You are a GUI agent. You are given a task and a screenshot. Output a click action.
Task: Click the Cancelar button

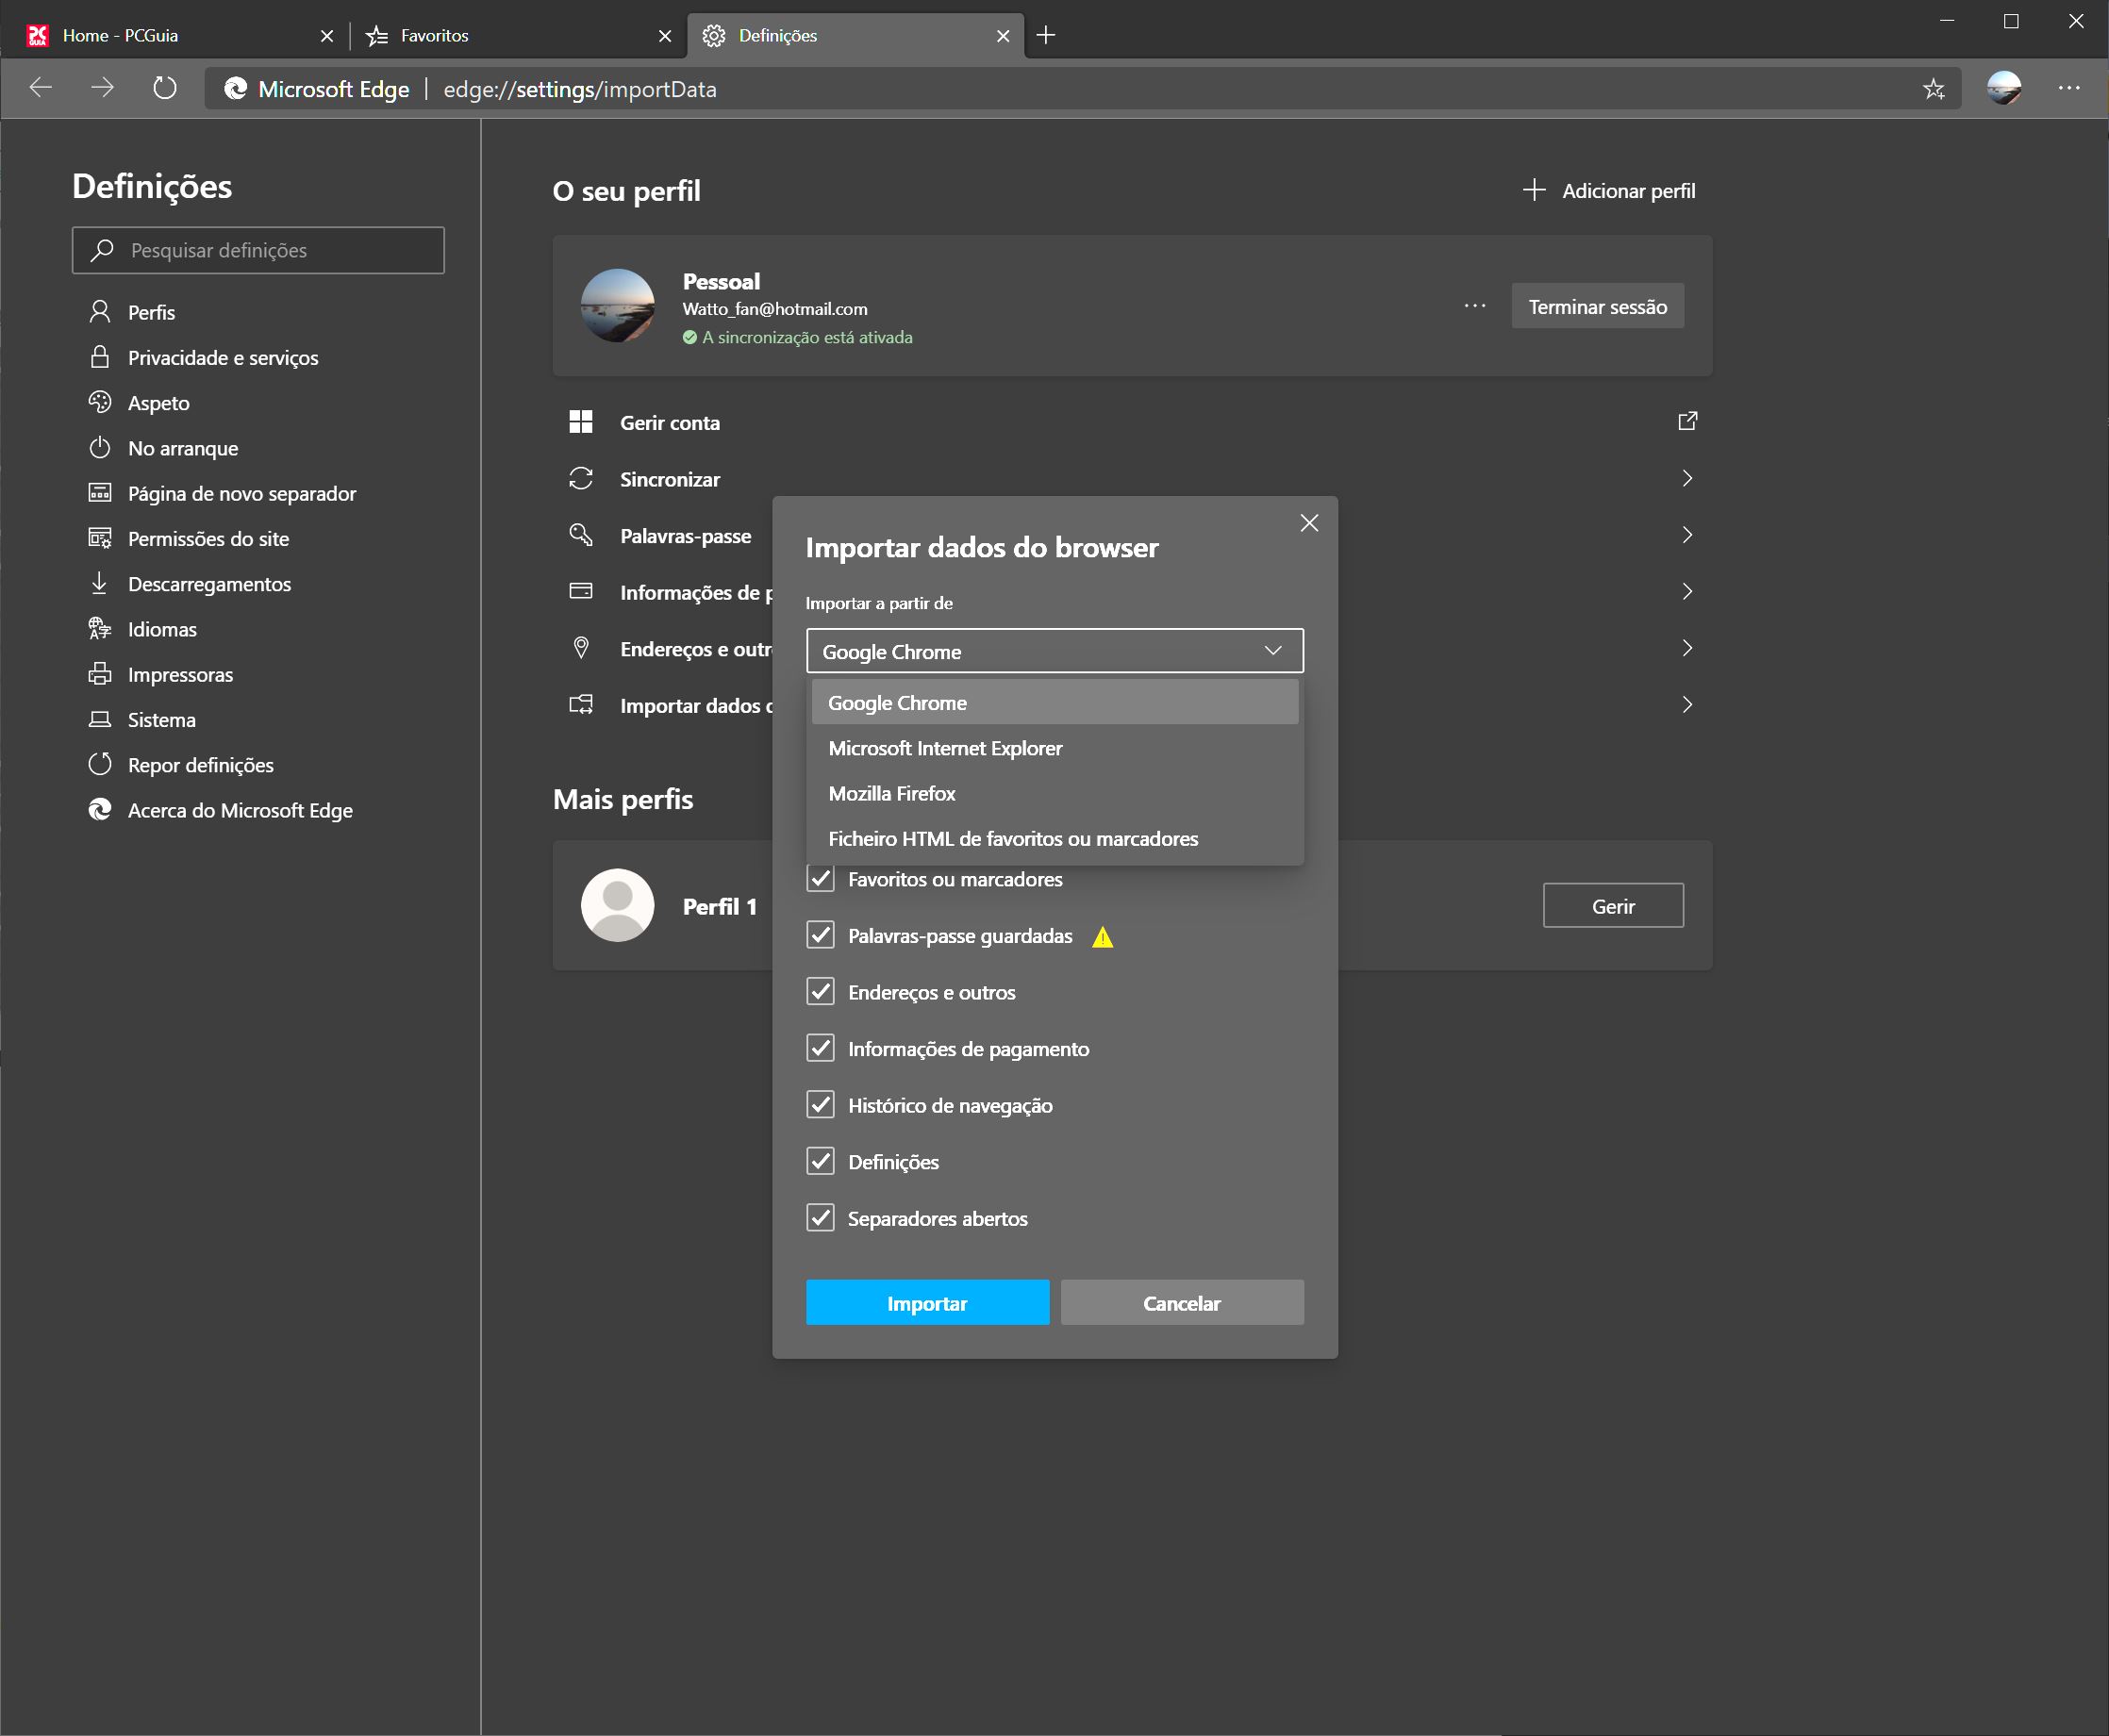(x=1182, y=1302)
